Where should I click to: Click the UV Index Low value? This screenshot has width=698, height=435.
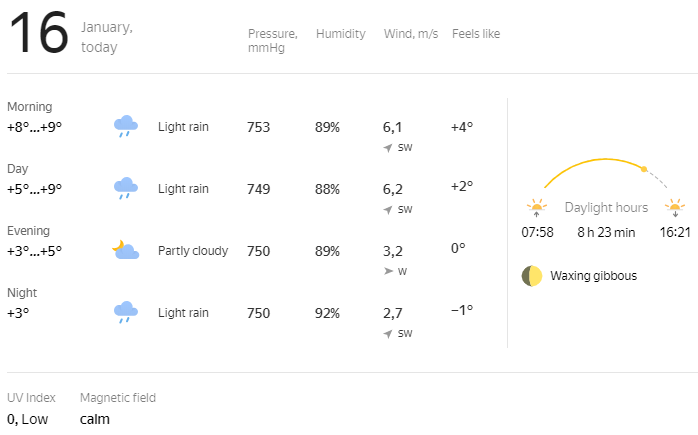tap(27, 419)
